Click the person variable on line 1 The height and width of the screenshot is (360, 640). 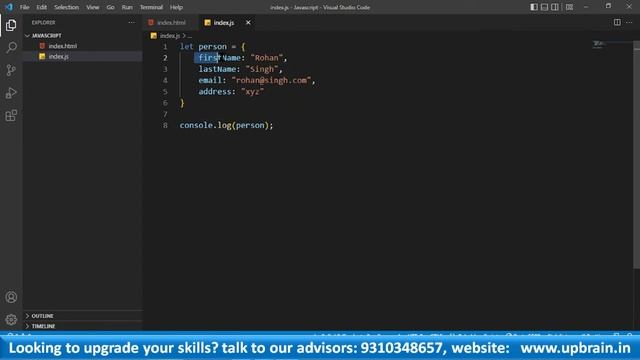212,47
